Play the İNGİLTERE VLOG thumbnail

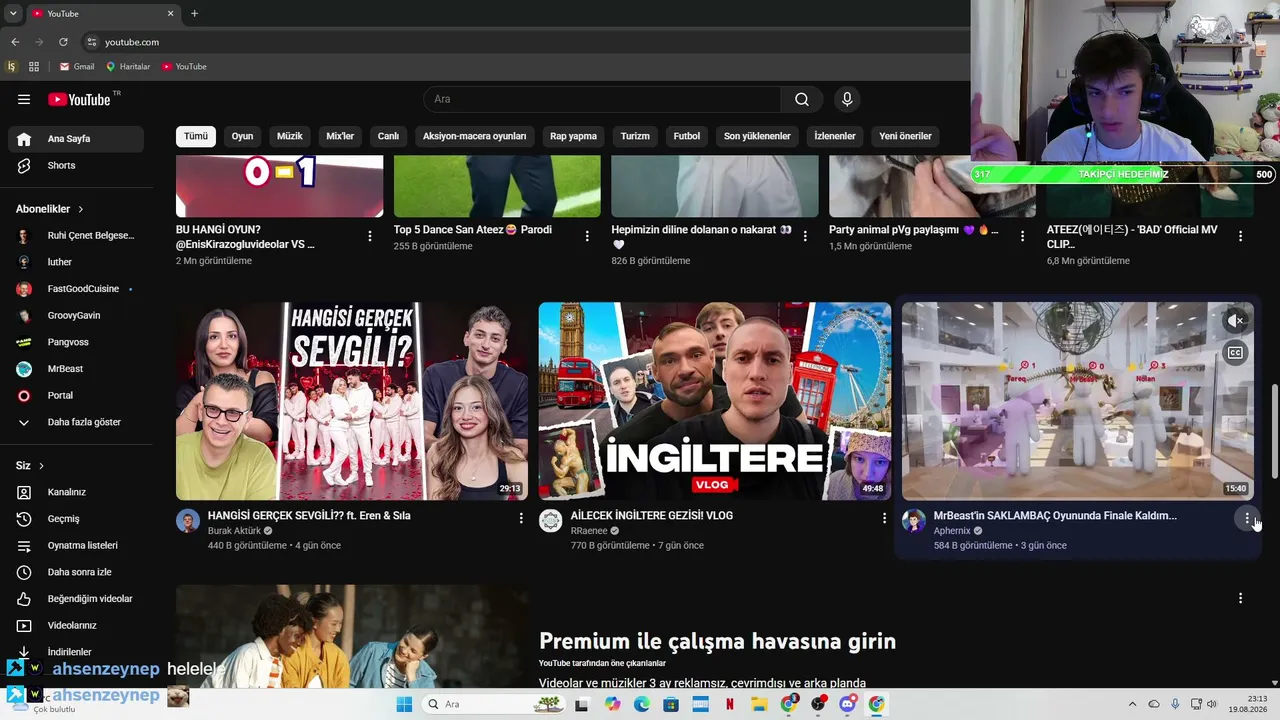pos(715,401)
